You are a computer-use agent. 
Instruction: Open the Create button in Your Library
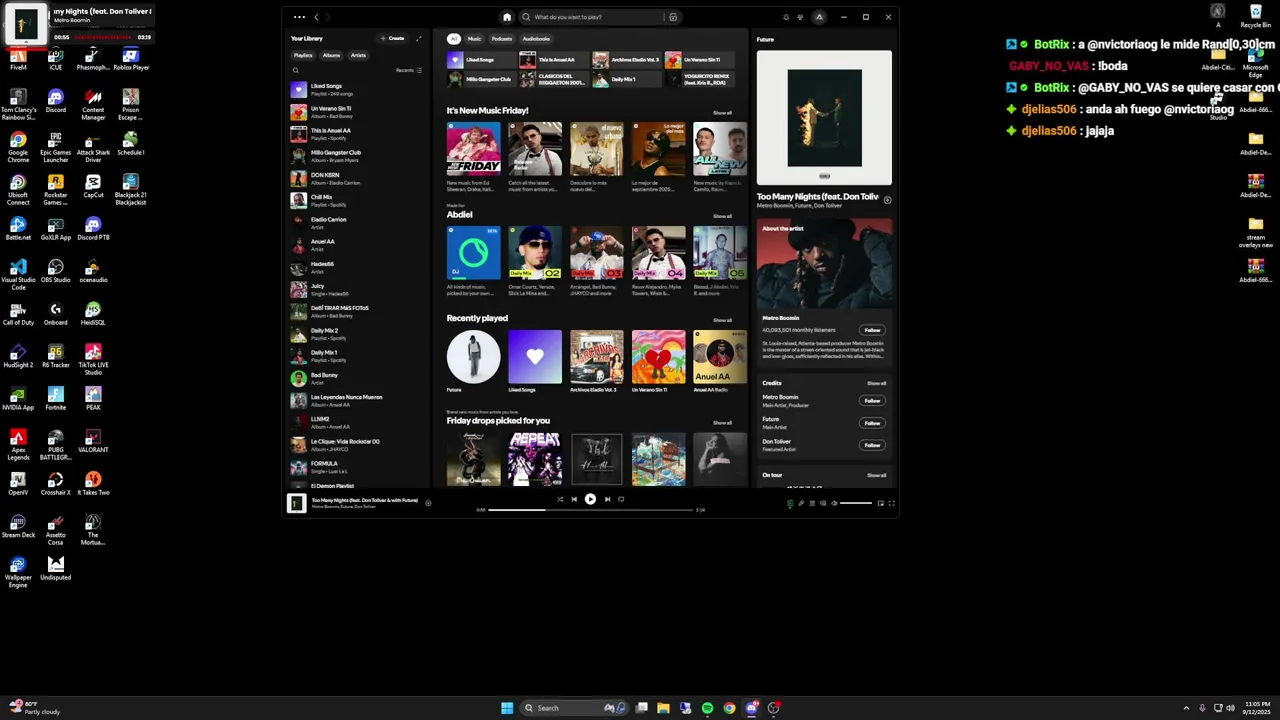point(393,38)
